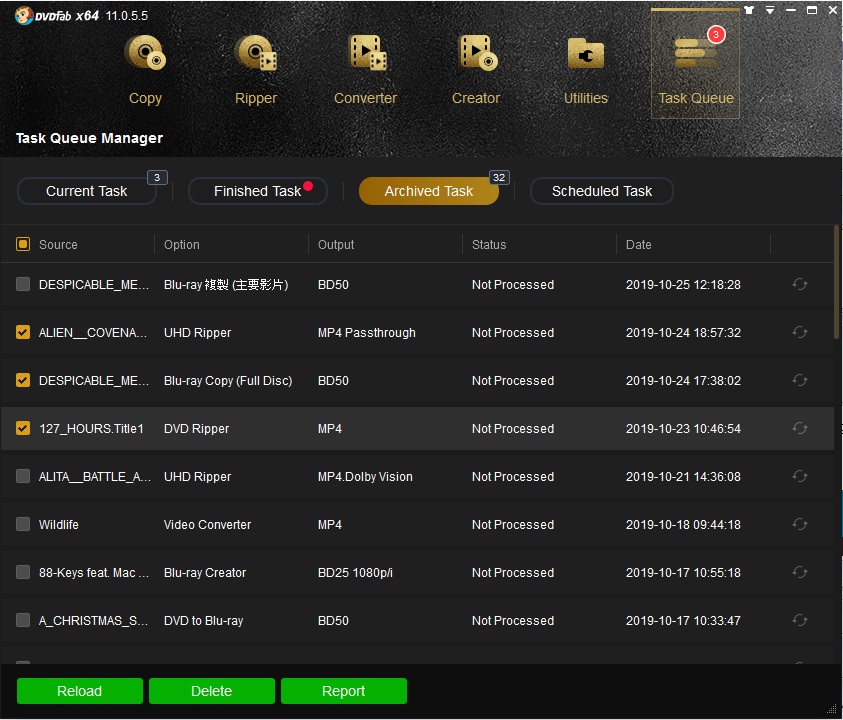Click the 32 count badge on Archived Task

click(x=499, y=177)
